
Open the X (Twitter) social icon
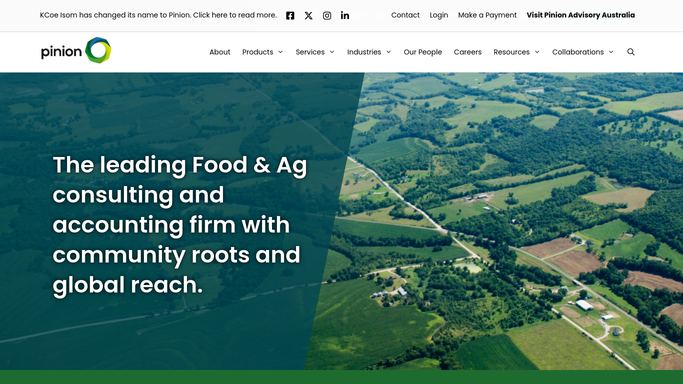click(308, 16)
